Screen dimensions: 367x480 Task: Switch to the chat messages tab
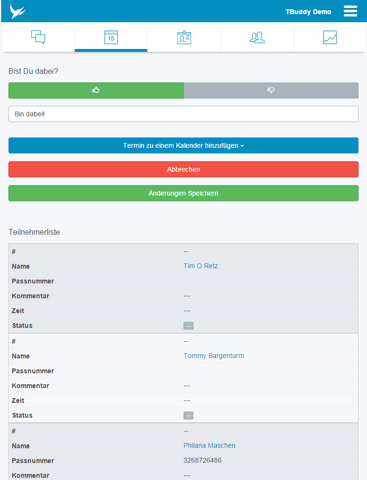[38, 37]
